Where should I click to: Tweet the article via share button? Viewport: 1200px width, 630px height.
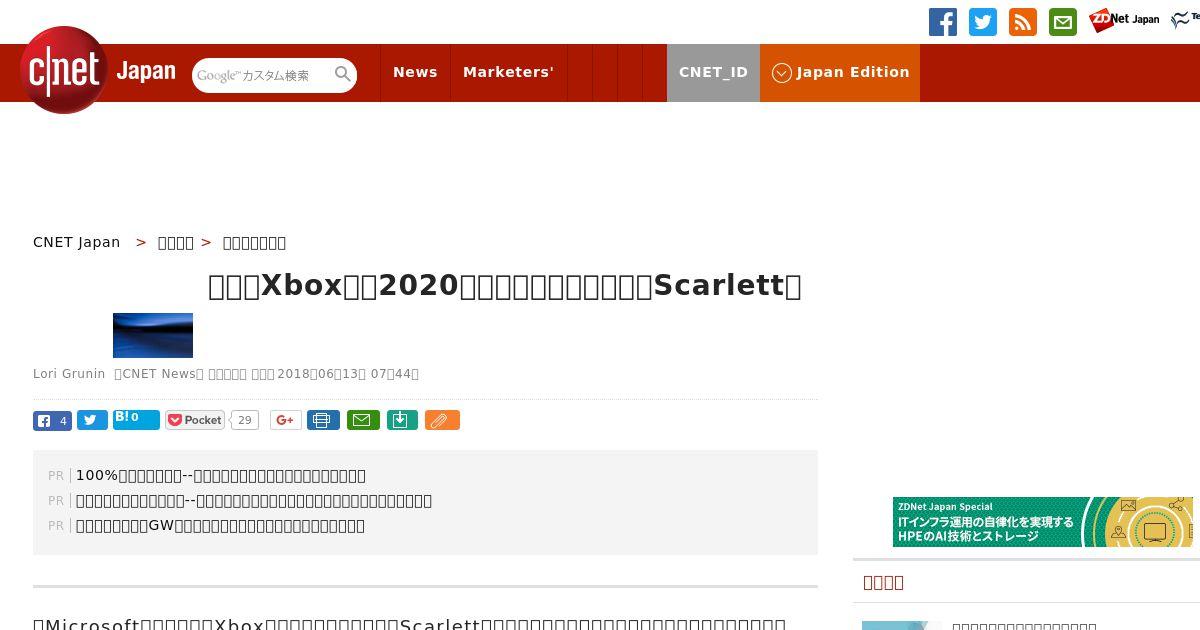click(92, 421)
